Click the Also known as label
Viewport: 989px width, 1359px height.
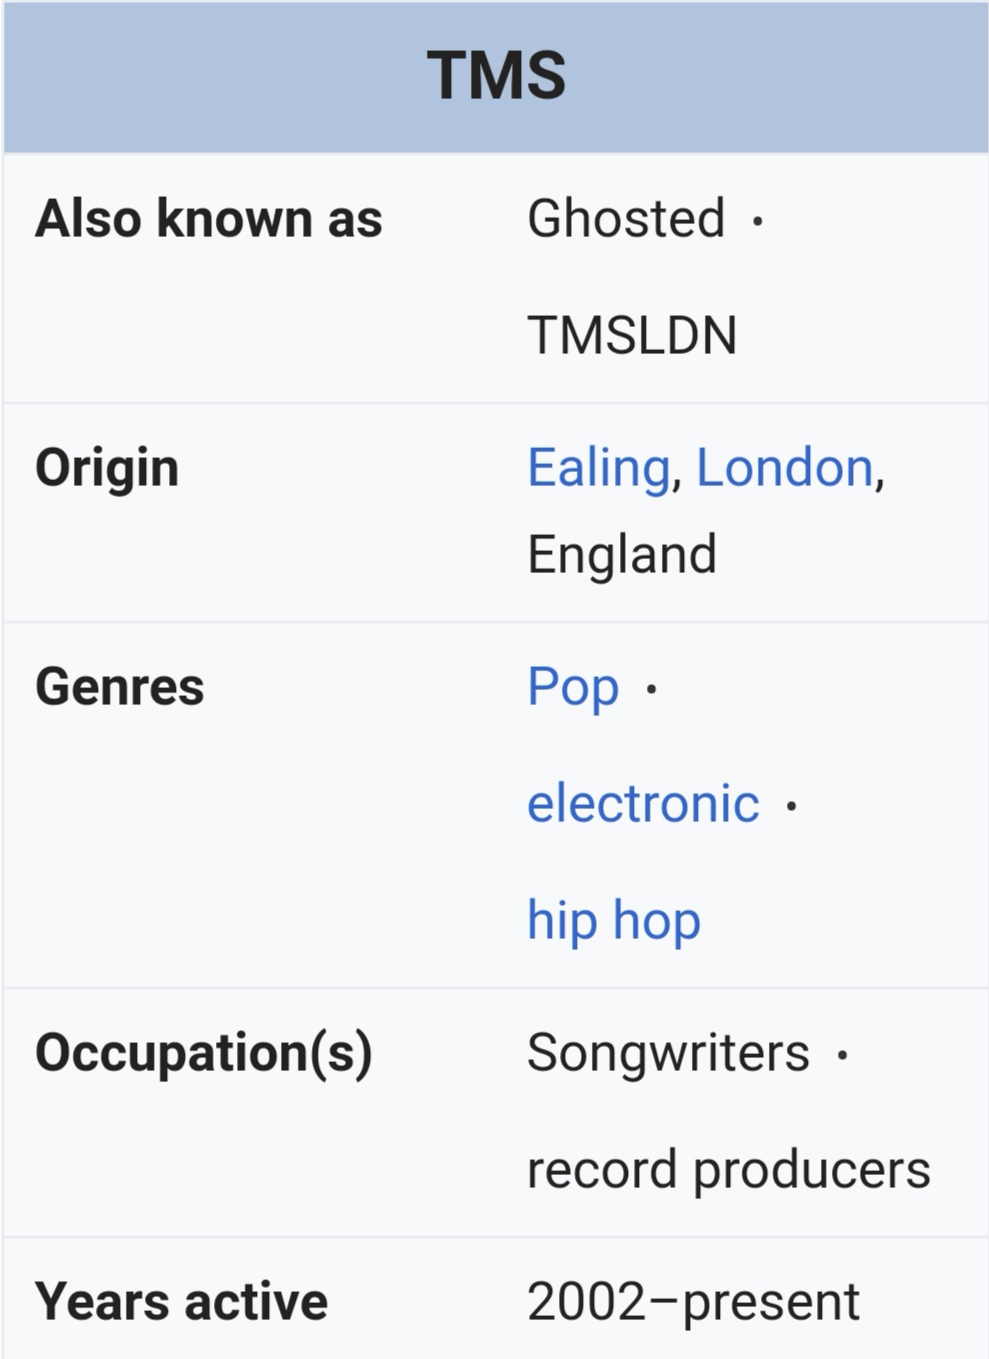209,219
